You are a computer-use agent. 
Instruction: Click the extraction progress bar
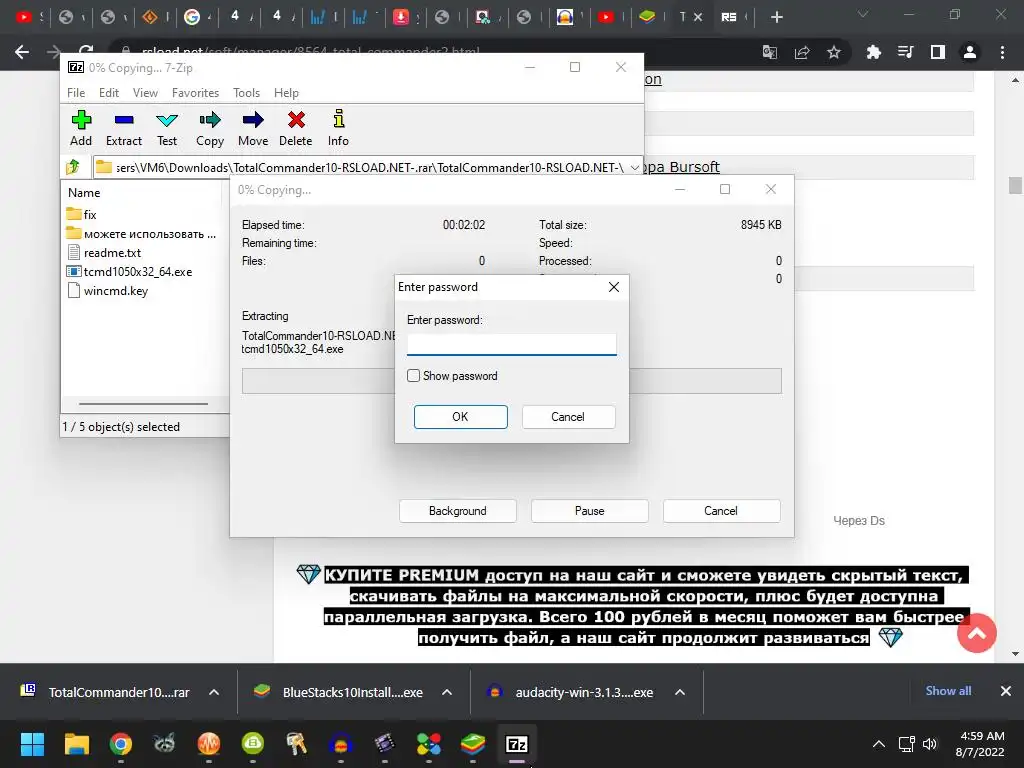[x=511, y=381]
